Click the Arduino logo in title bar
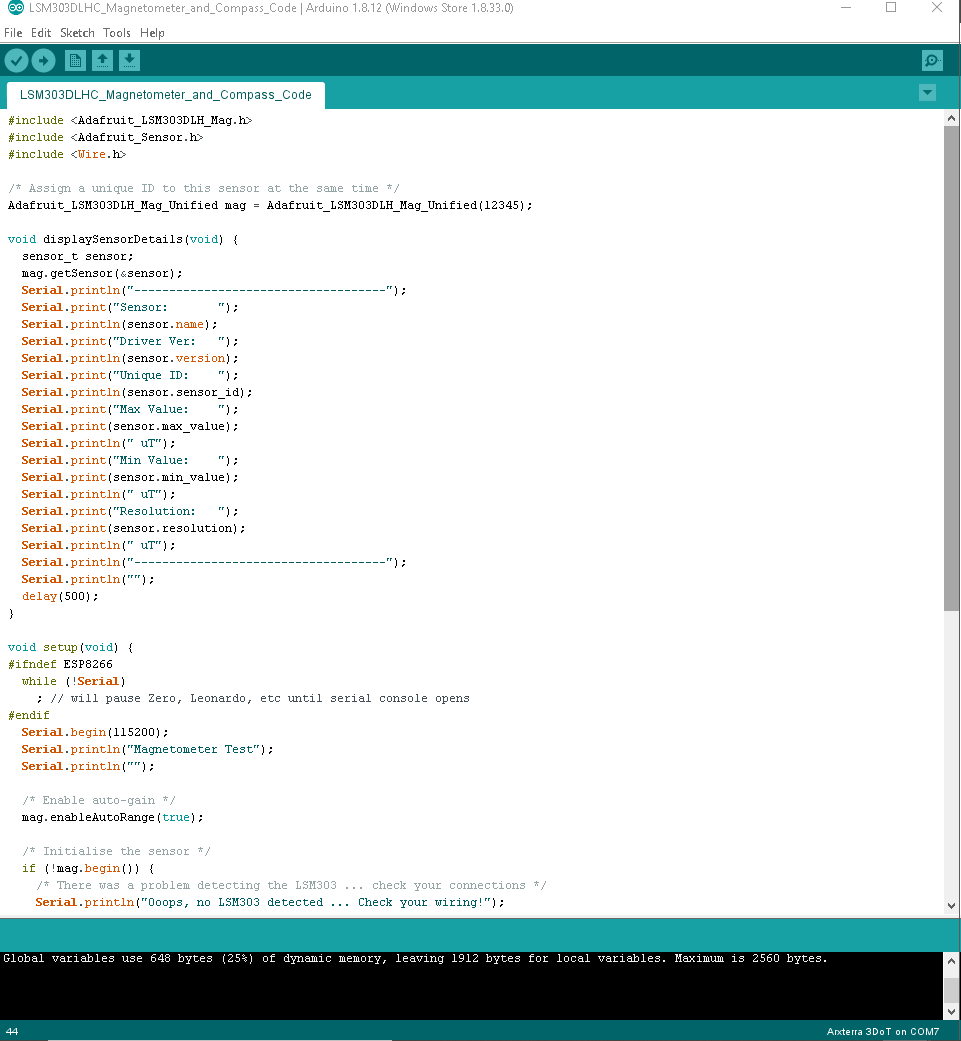 [x=15, y=8]
